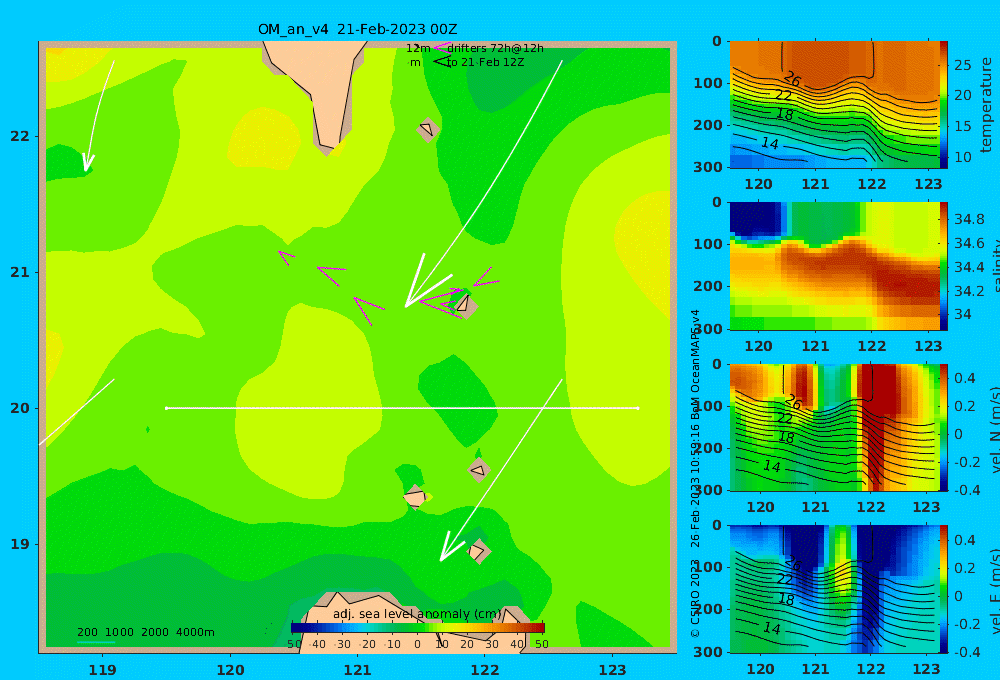Click longitude label 122 under the main map
This screenshot has height=680, width=1000.
485,670
